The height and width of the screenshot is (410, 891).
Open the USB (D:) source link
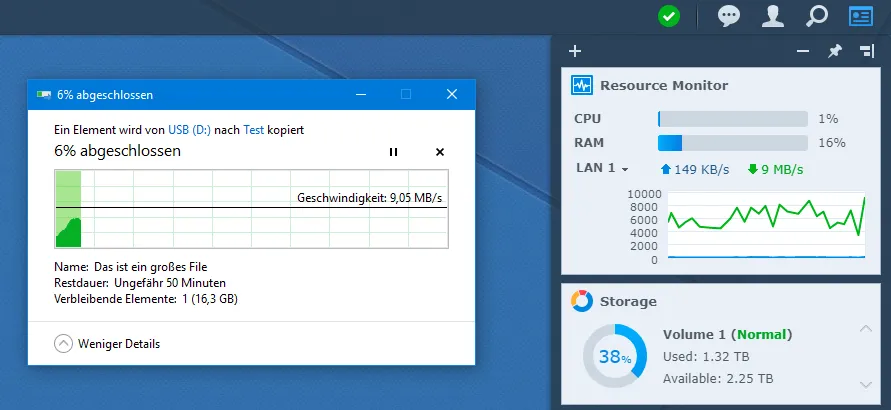[189, 130]
